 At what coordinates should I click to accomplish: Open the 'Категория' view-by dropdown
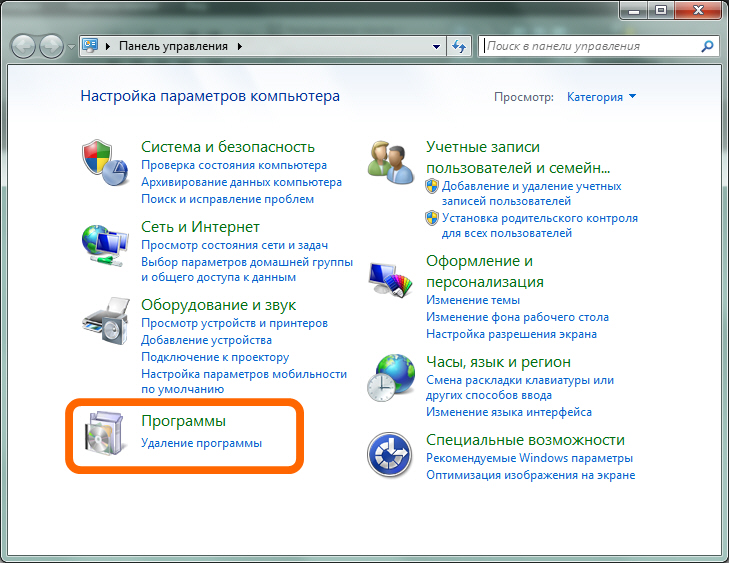coord(601,97)
